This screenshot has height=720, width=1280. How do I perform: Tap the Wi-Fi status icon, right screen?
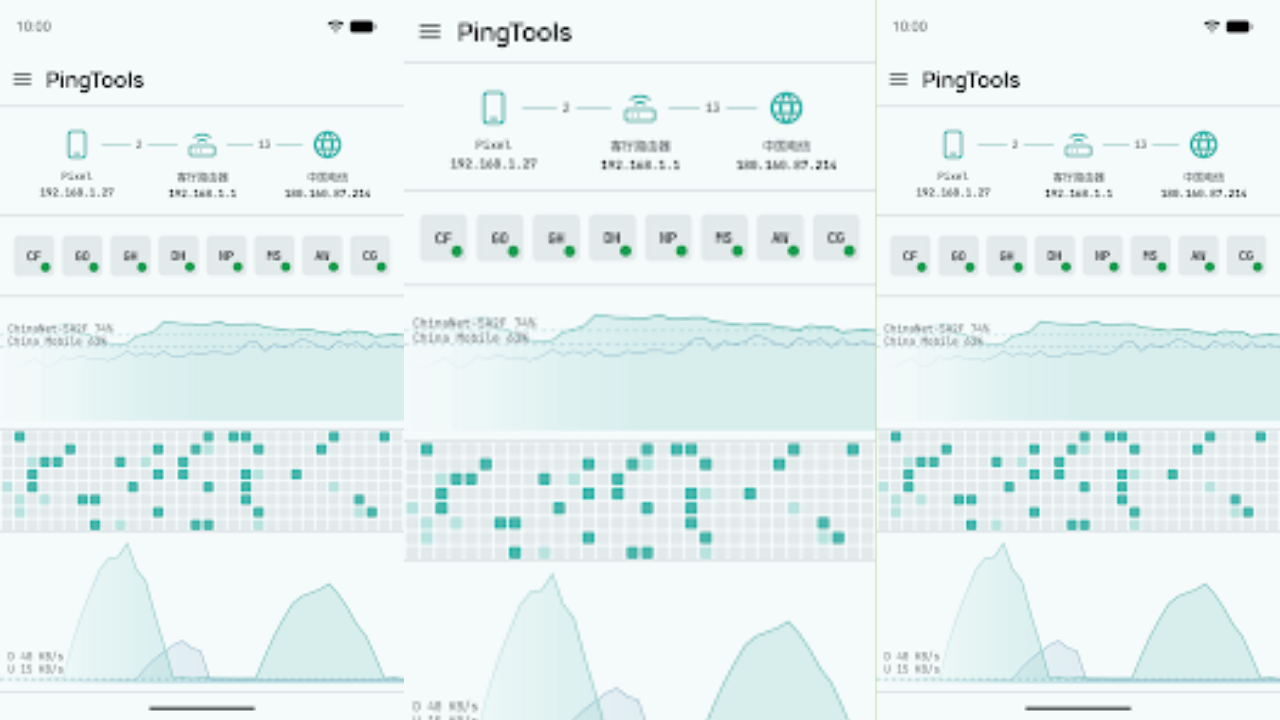click(1211, 27)
